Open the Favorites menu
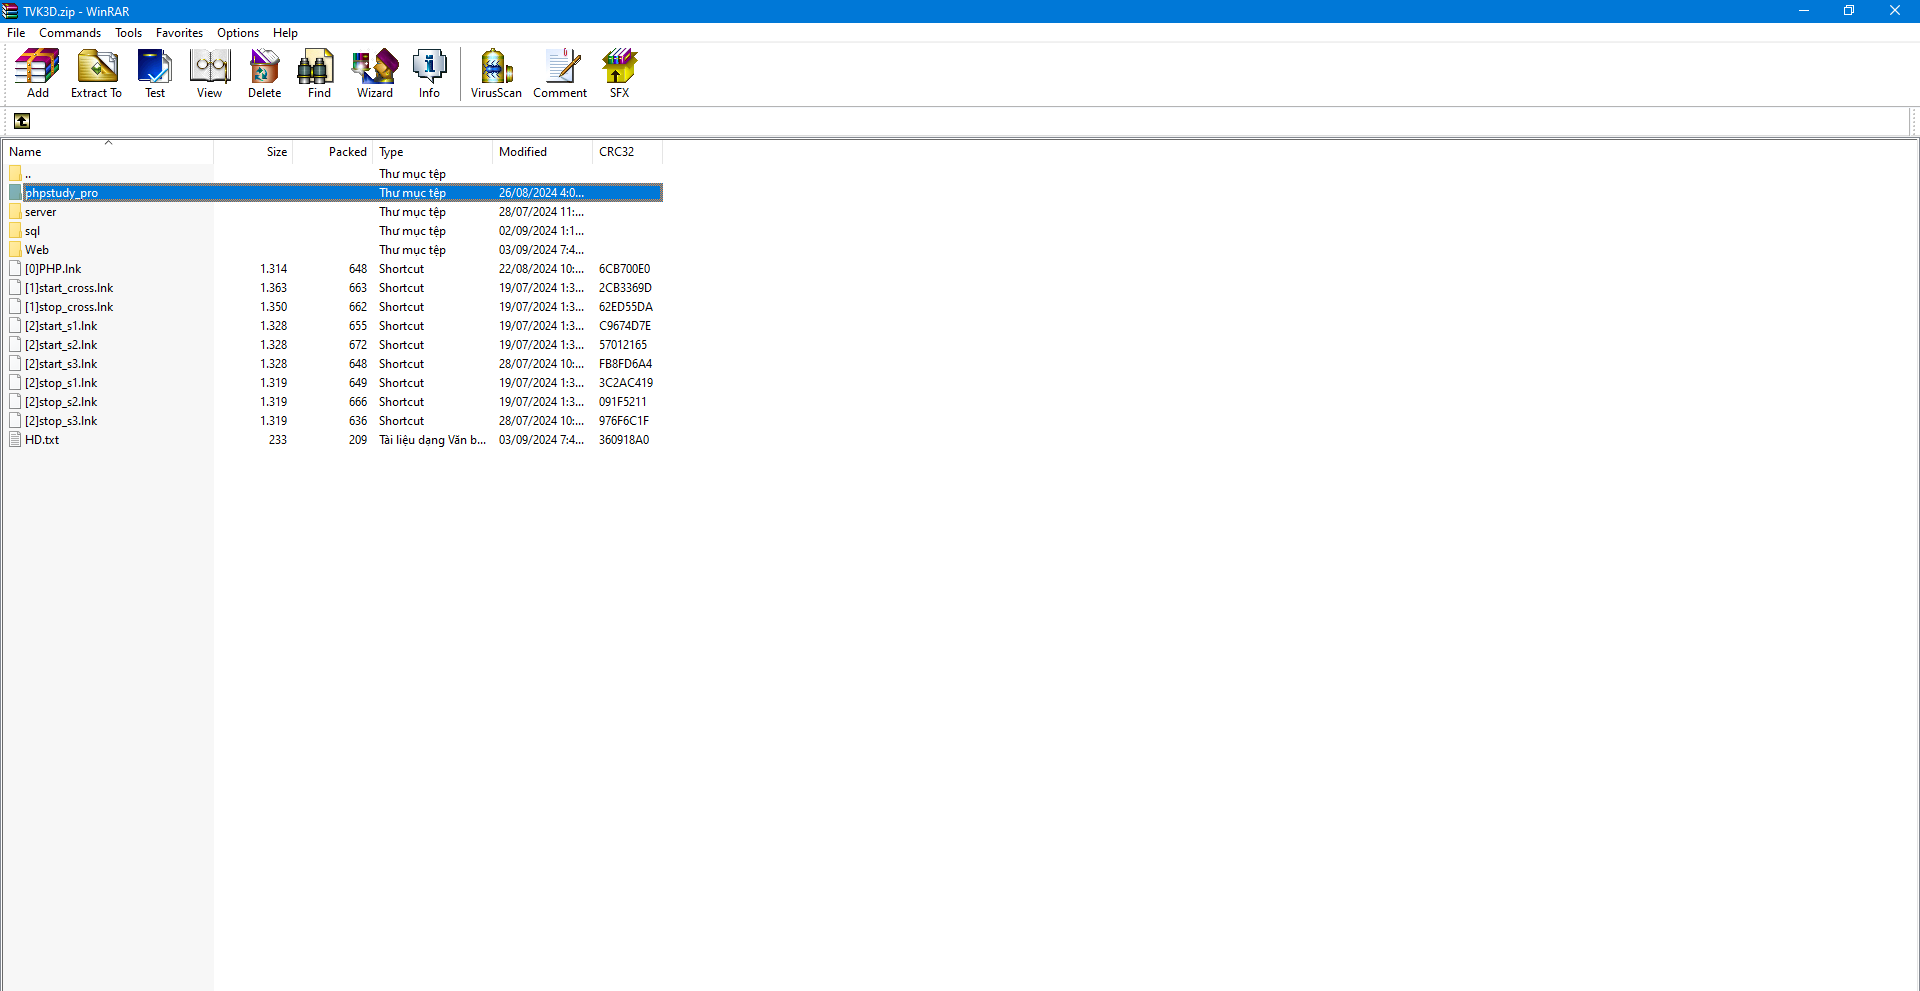The width and height of the screenshot is (1920, 991). (x=179, y=33)
